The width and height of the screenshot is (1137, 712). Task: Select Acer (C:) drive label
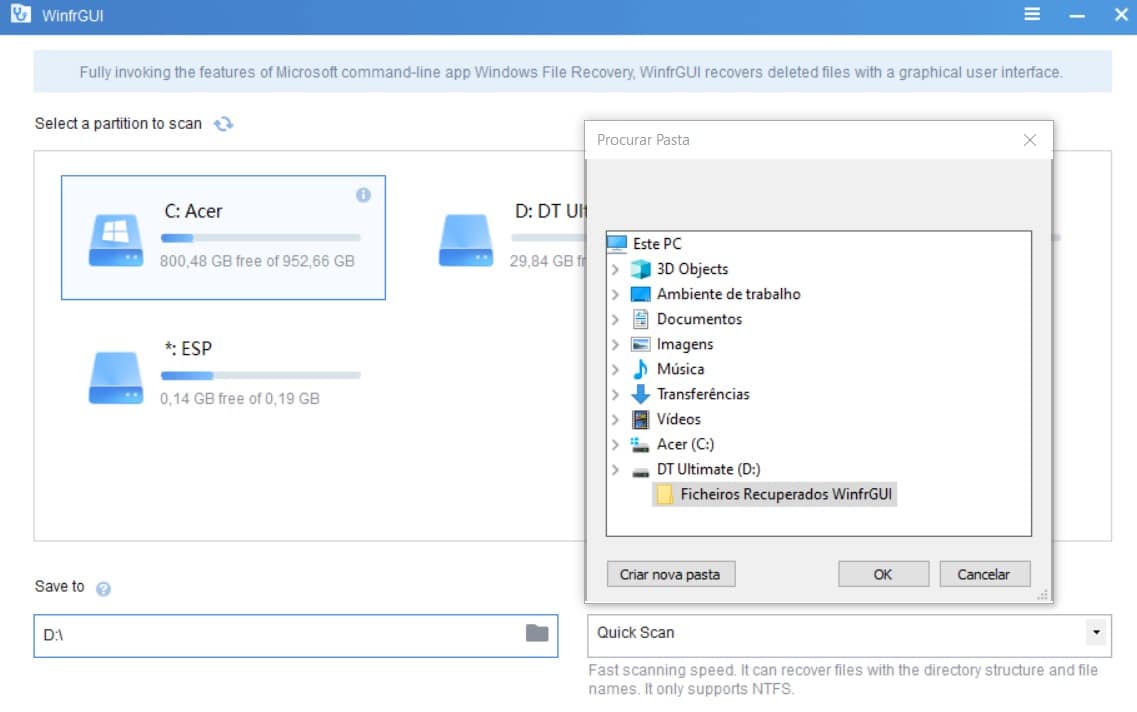point(685,444)
